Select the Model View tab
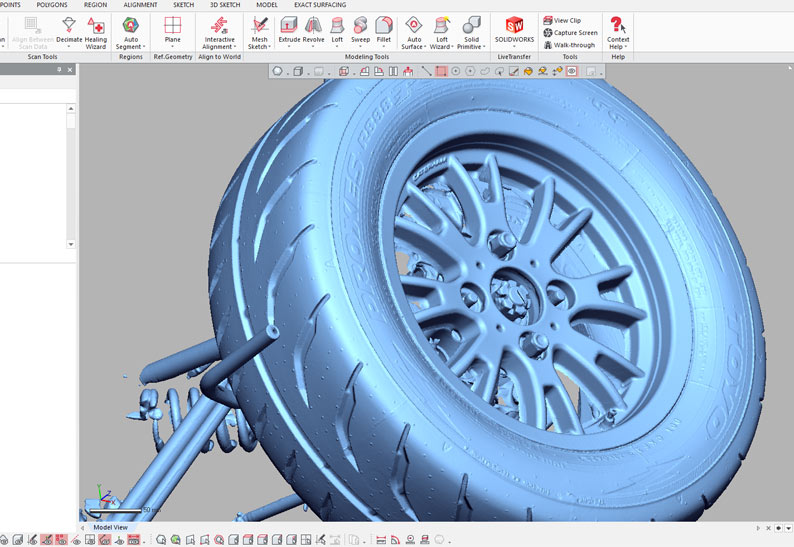The width and height of the screenshot is (794, 547). pos(110,527)
